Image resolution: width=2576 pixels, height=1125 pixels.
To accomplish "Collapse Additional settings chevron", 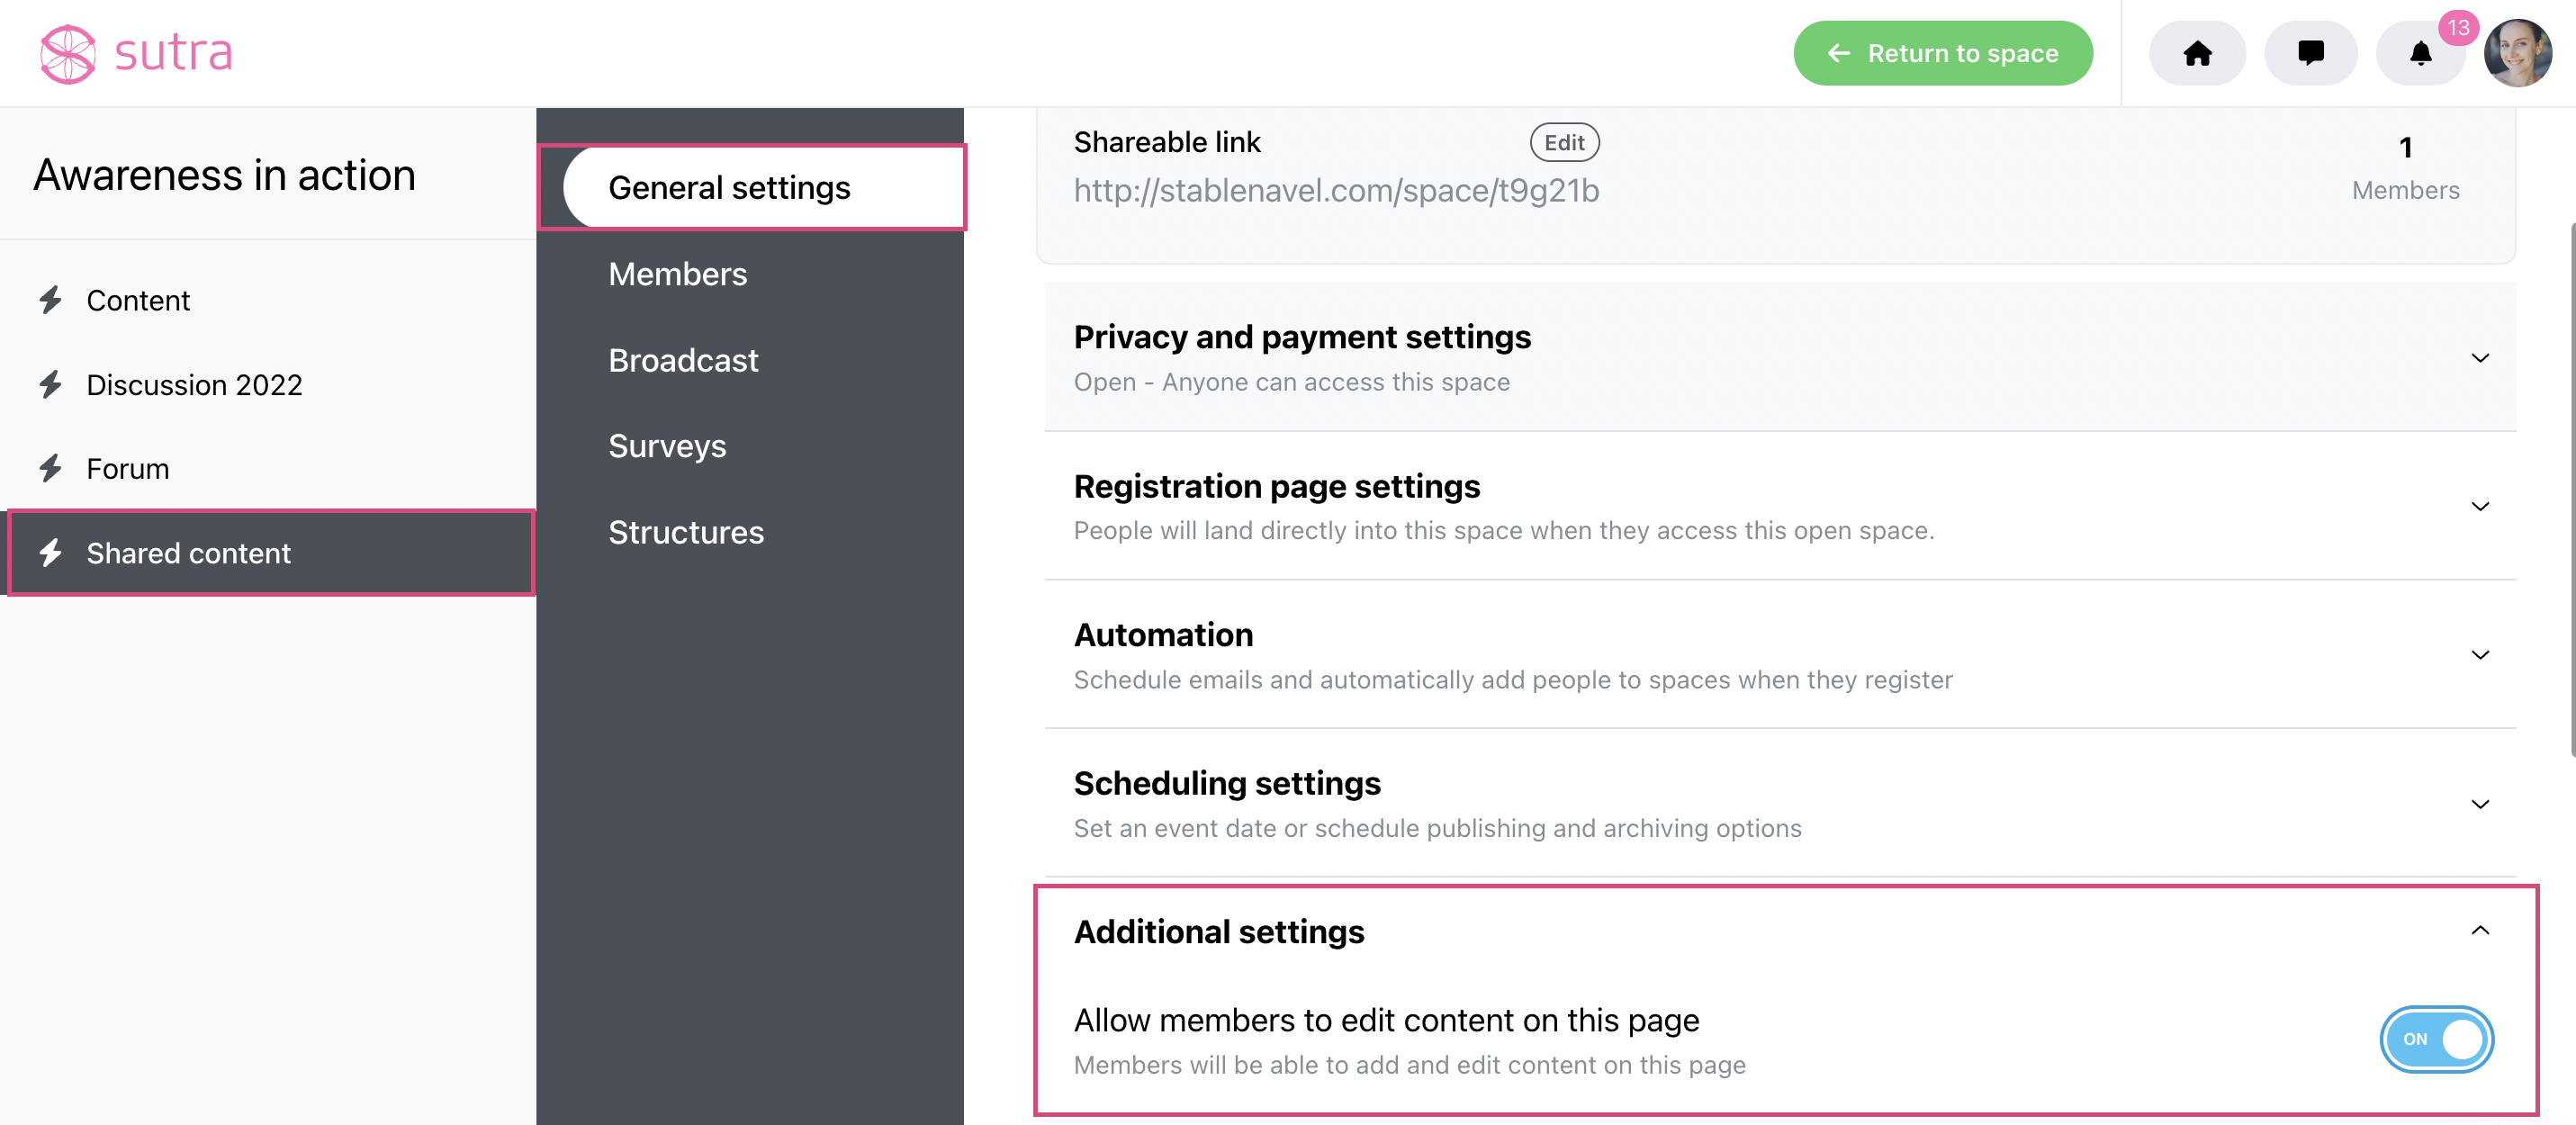I will [2480, 930].
